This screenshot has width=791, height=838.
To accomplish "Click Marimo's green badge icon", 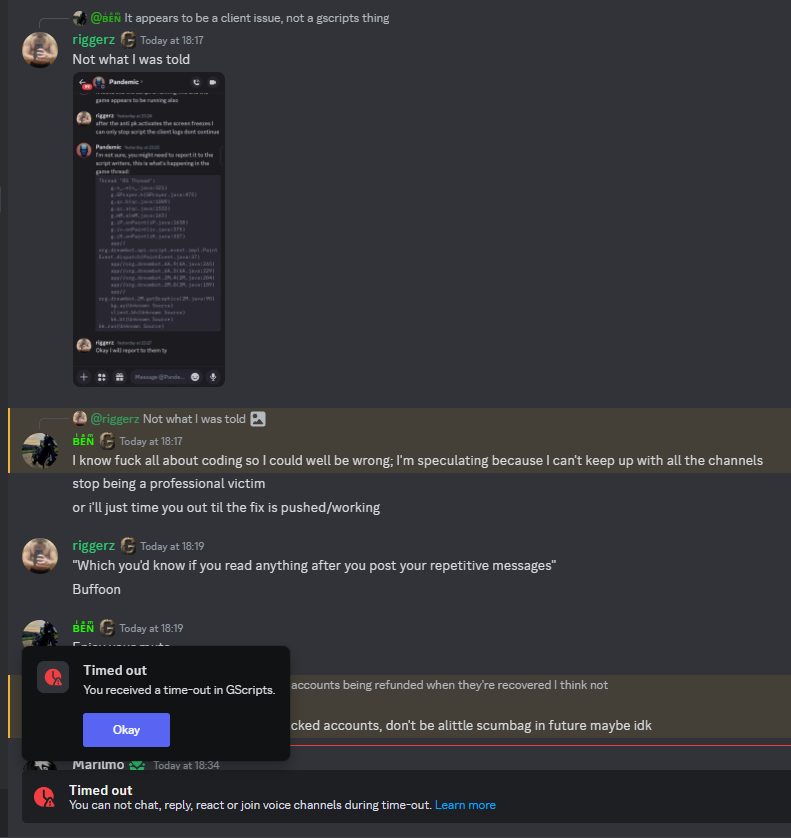I will pyautogui.click(x=137, y=765).
